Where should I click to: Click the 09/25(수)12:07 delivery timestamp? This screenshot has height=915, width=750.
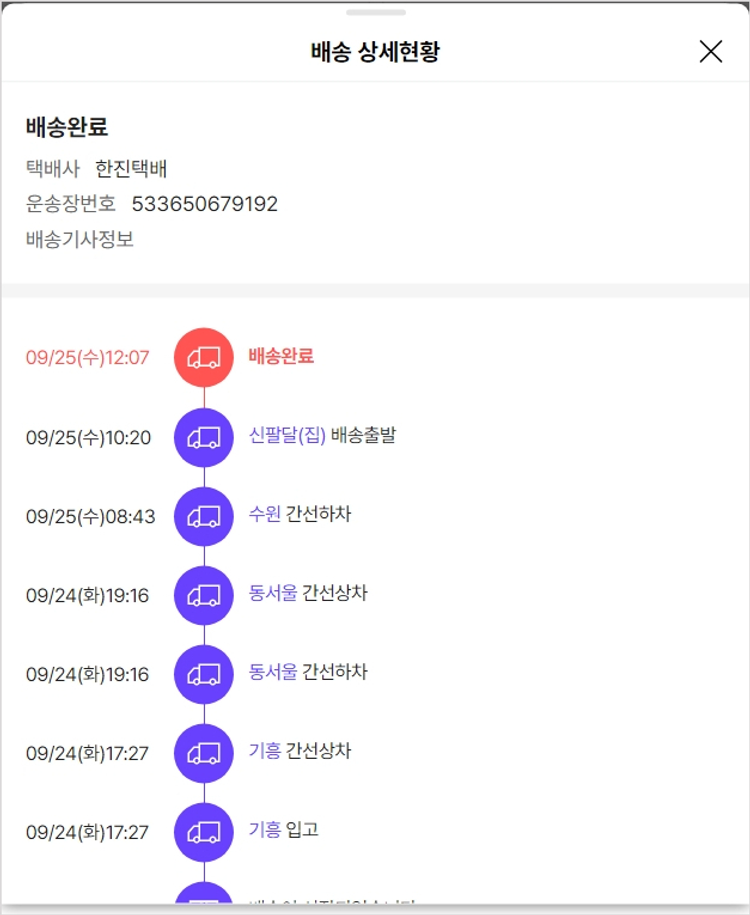pos(87,358)
